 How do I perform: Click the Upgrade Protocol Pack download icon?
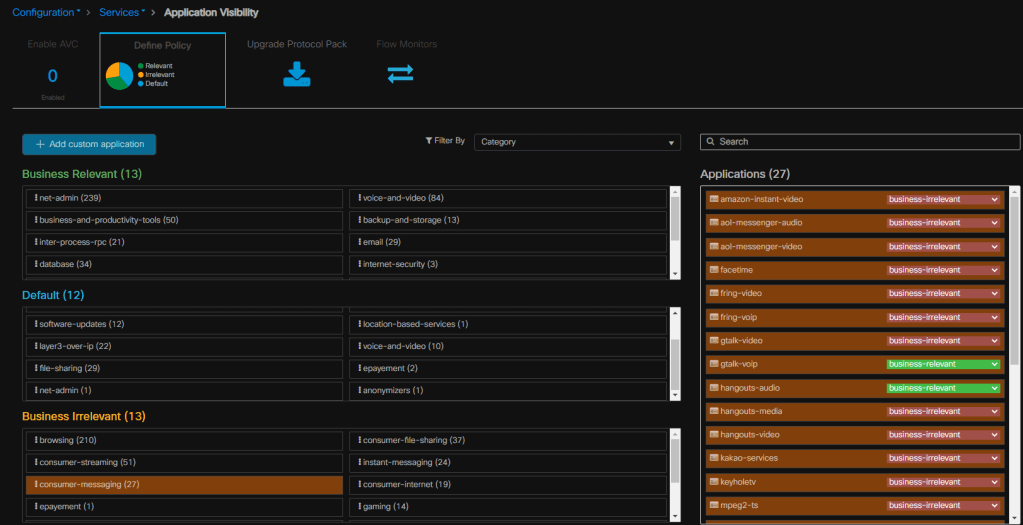[x=296, y=75]
